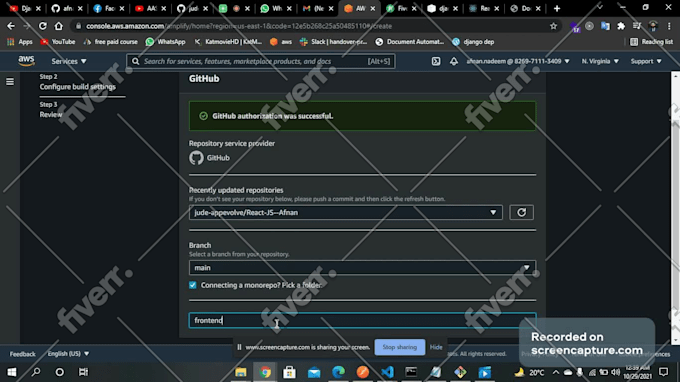The height and width of the screenshot is (382, 680).
Task: Open the notifications bell icon
Action: [454, 61]
